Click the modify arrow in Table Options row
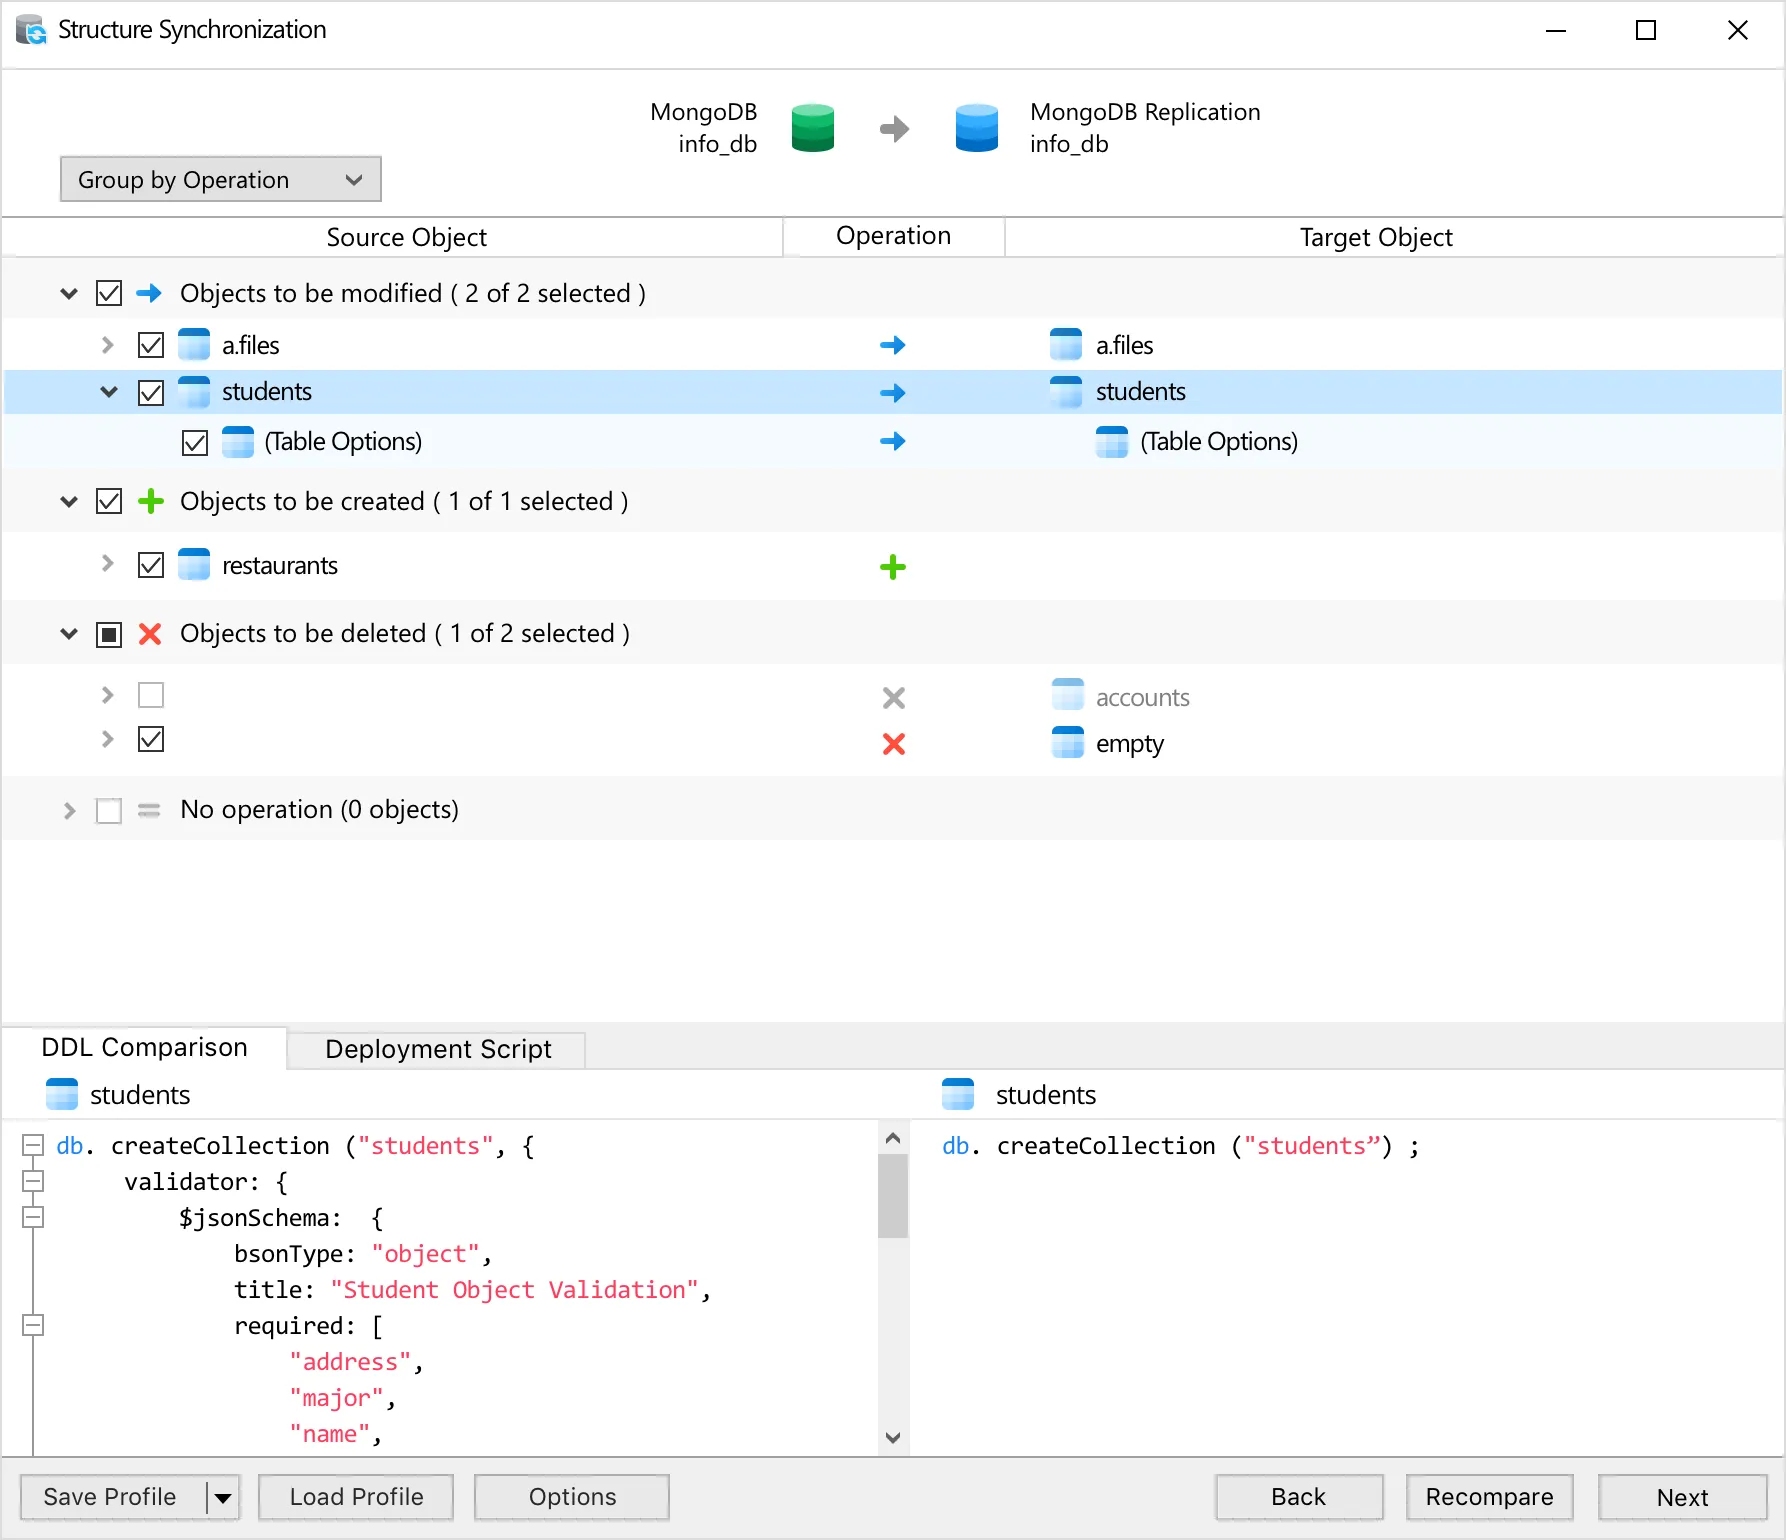 (893, 441)
